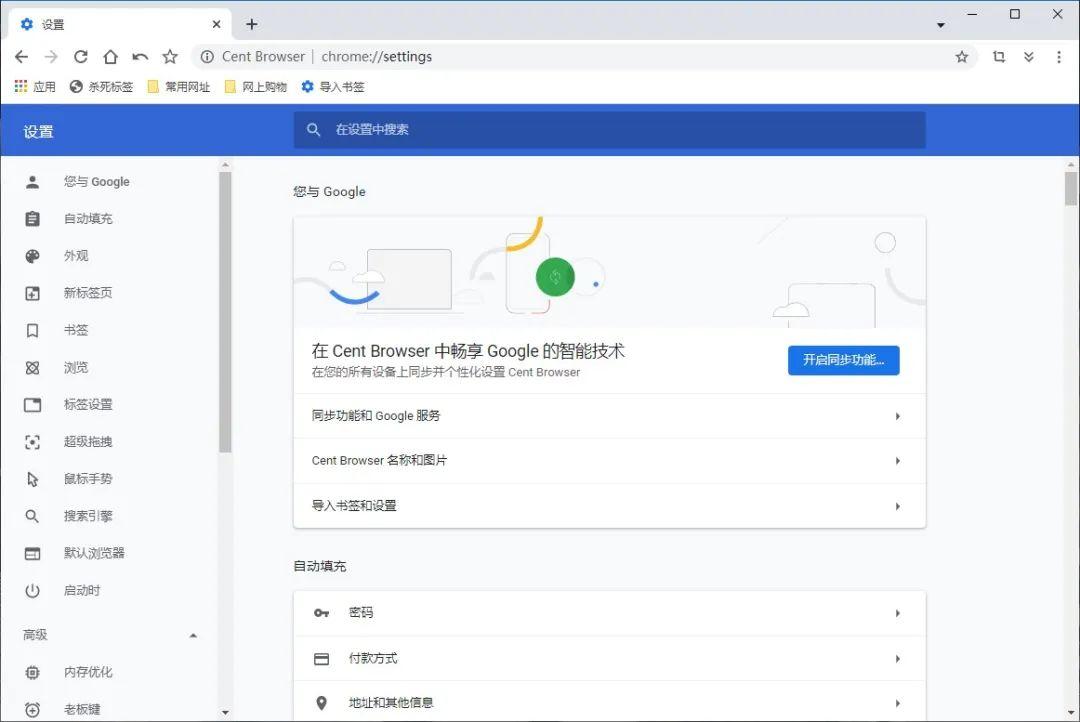Click the 导入书签 bookmark
The width and height of the screenshot is (1080, 722).
tap(333, 86)
